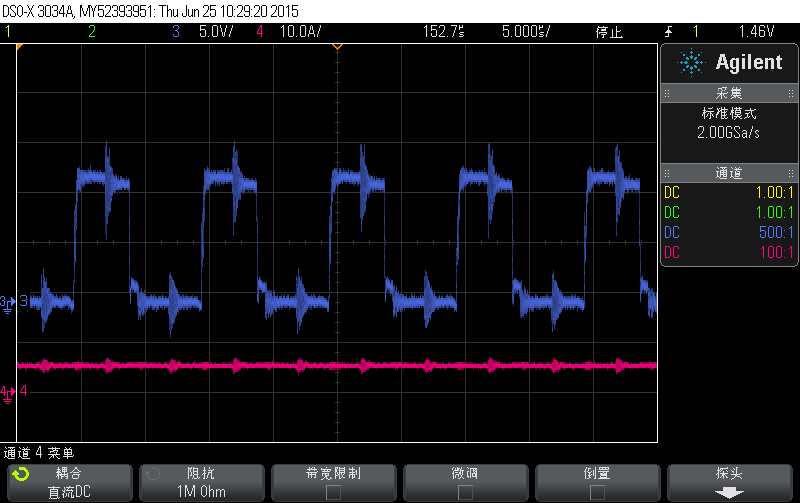Viewport: 800px width, 503px height.
Task: Click channel 1 DC 1.00:1 row
Action: pyautogui.click(x=729, y=193)
